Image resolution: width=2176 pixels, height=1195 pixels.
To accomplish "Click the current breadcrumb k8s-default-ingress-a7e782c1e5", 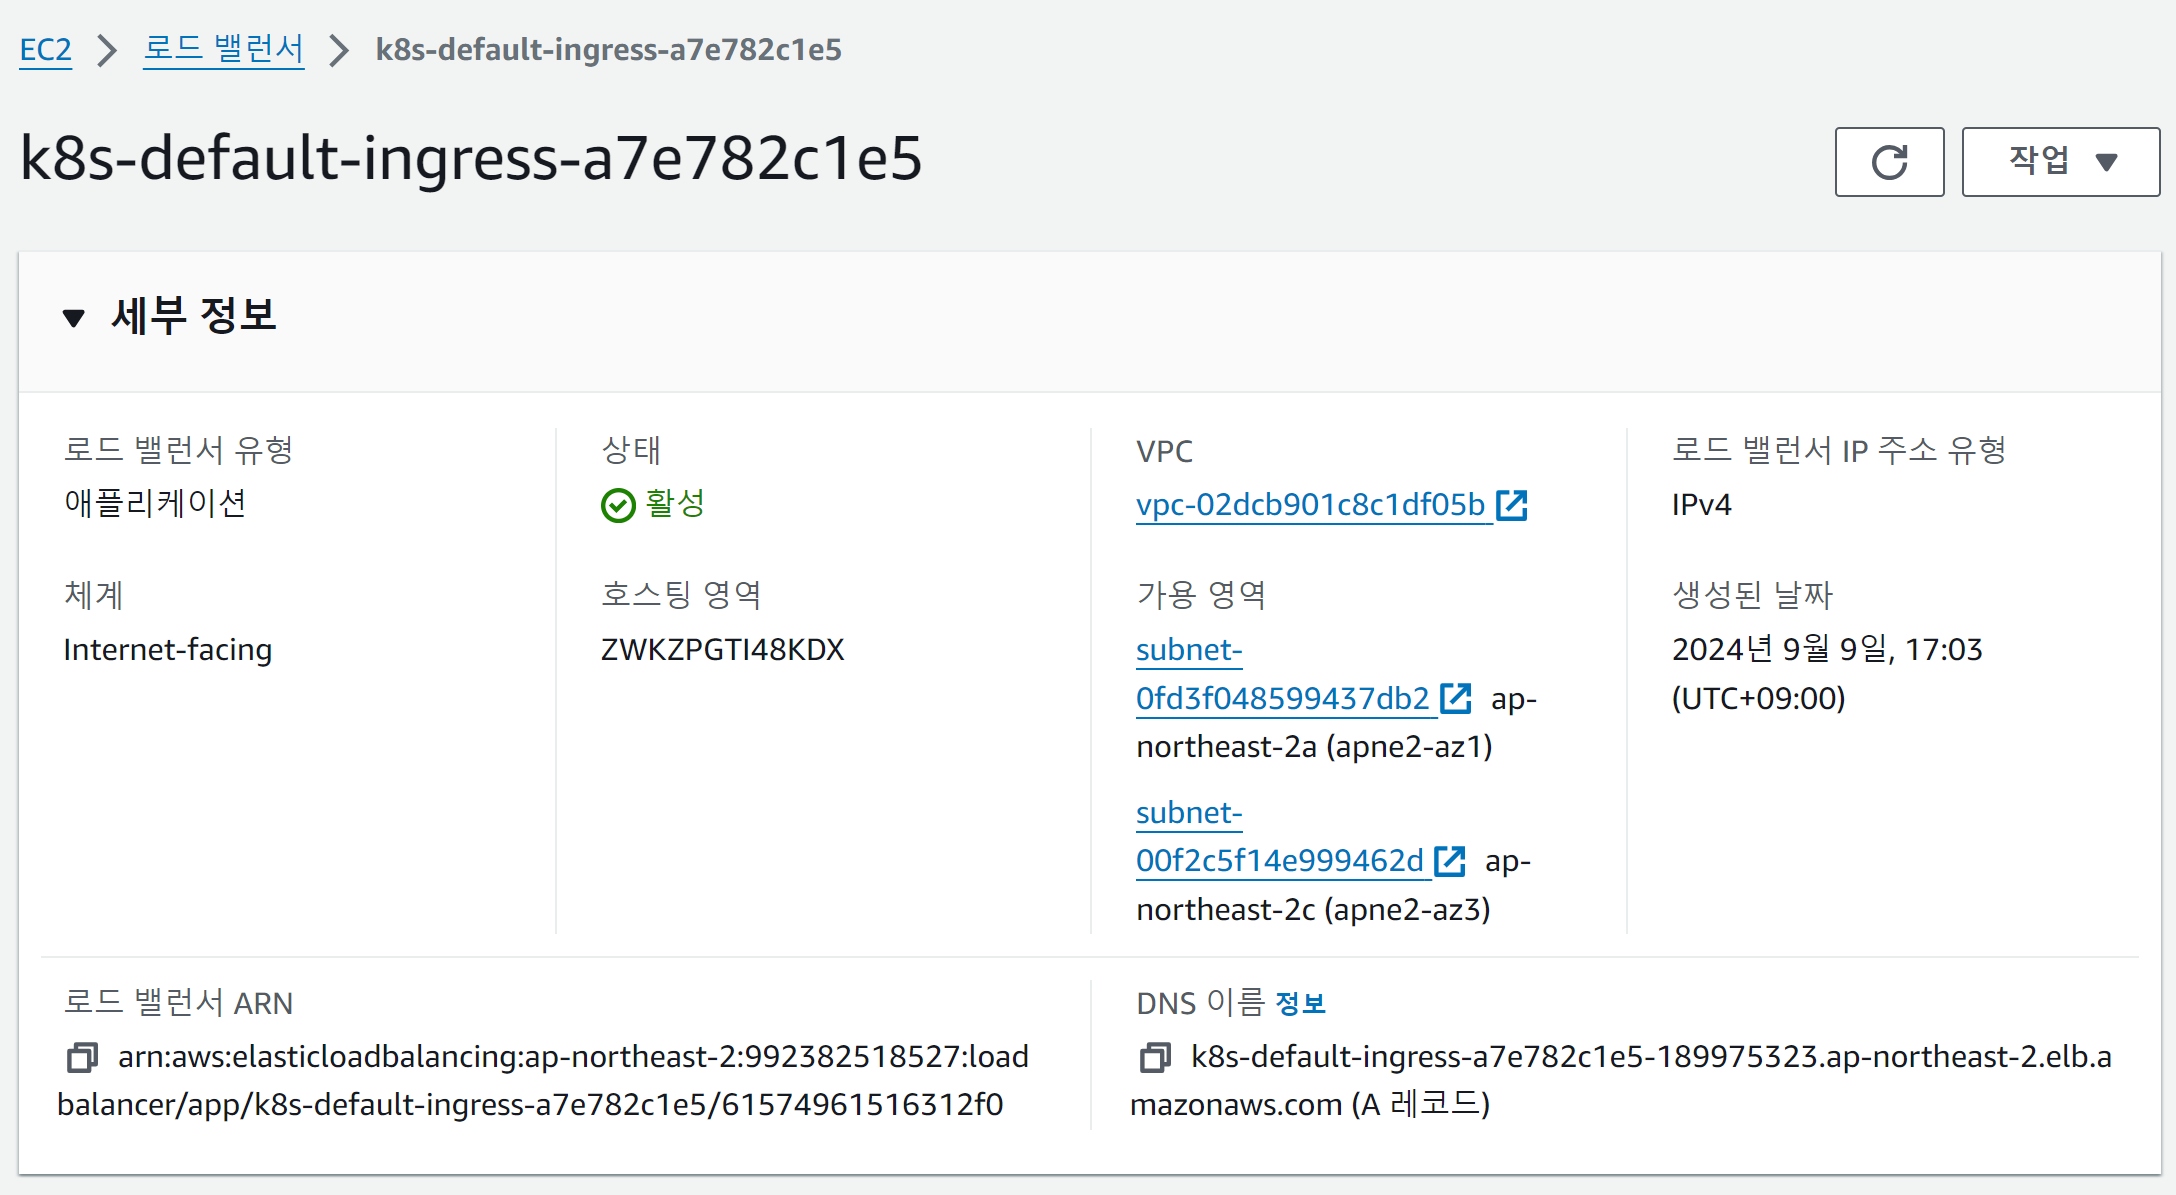I will point(608,50).
